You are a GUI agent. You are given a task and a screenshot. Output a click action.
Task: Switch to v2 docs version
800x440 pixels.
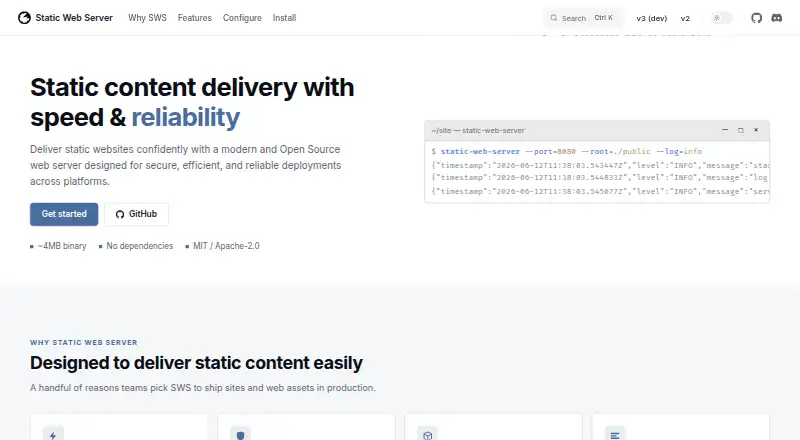click(x=685, y=18)
